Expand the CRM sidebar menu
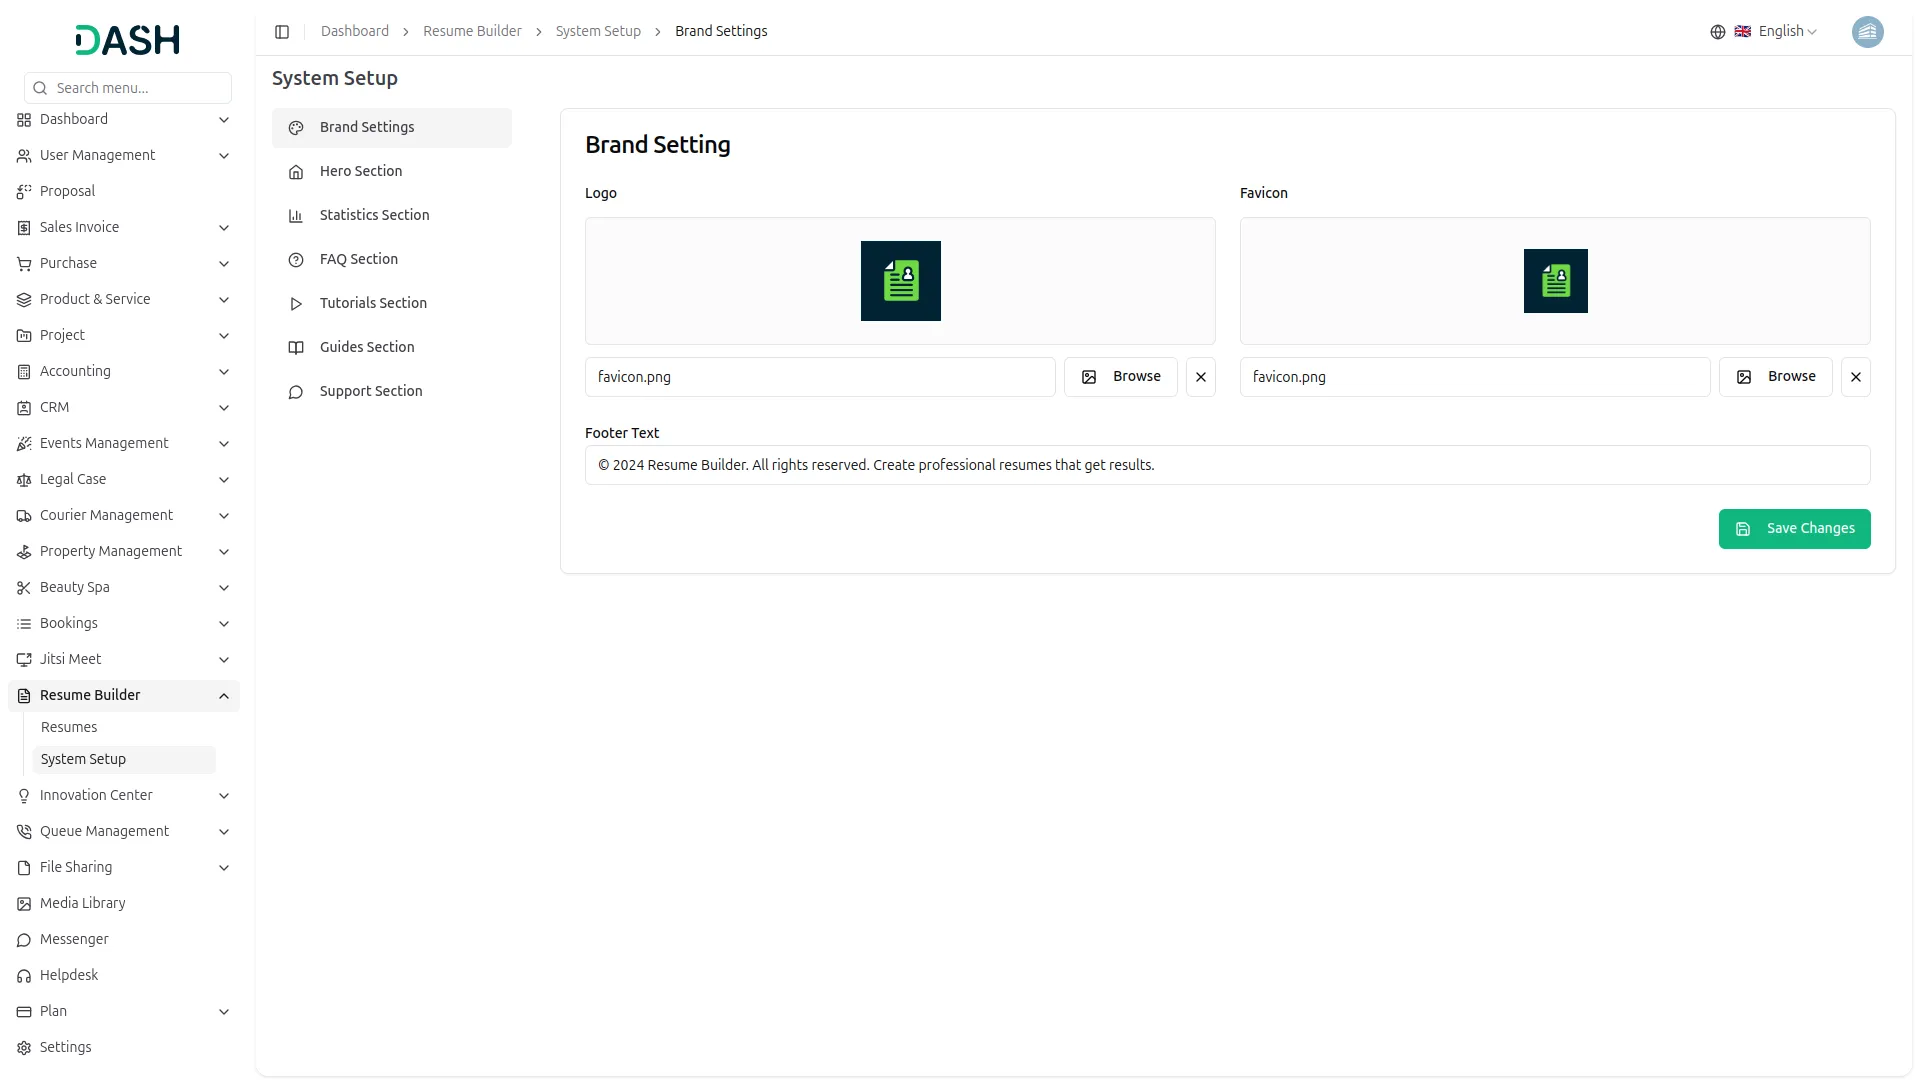The width and height of the screenshot is (1920, 1080). [x=224, y=408]
